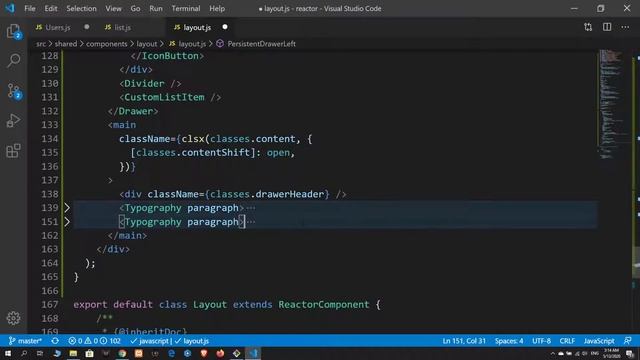
Task: Click the synchronize changes icon in status bar
Action: coord(55,341)
